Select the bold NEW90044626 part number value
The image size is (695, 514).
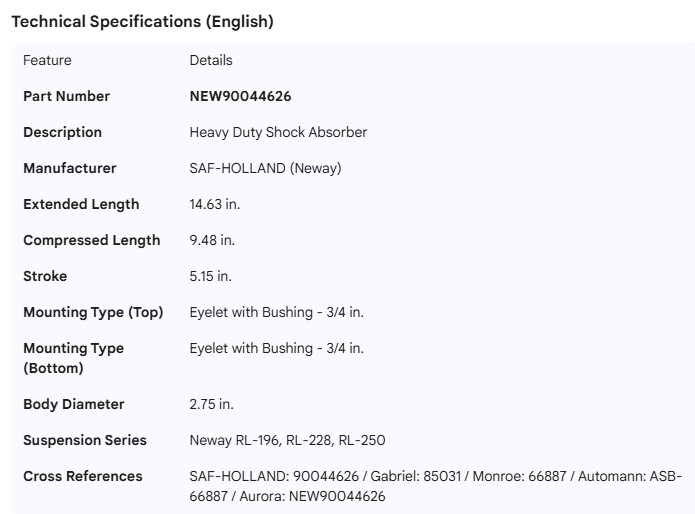tap(240, 96)
